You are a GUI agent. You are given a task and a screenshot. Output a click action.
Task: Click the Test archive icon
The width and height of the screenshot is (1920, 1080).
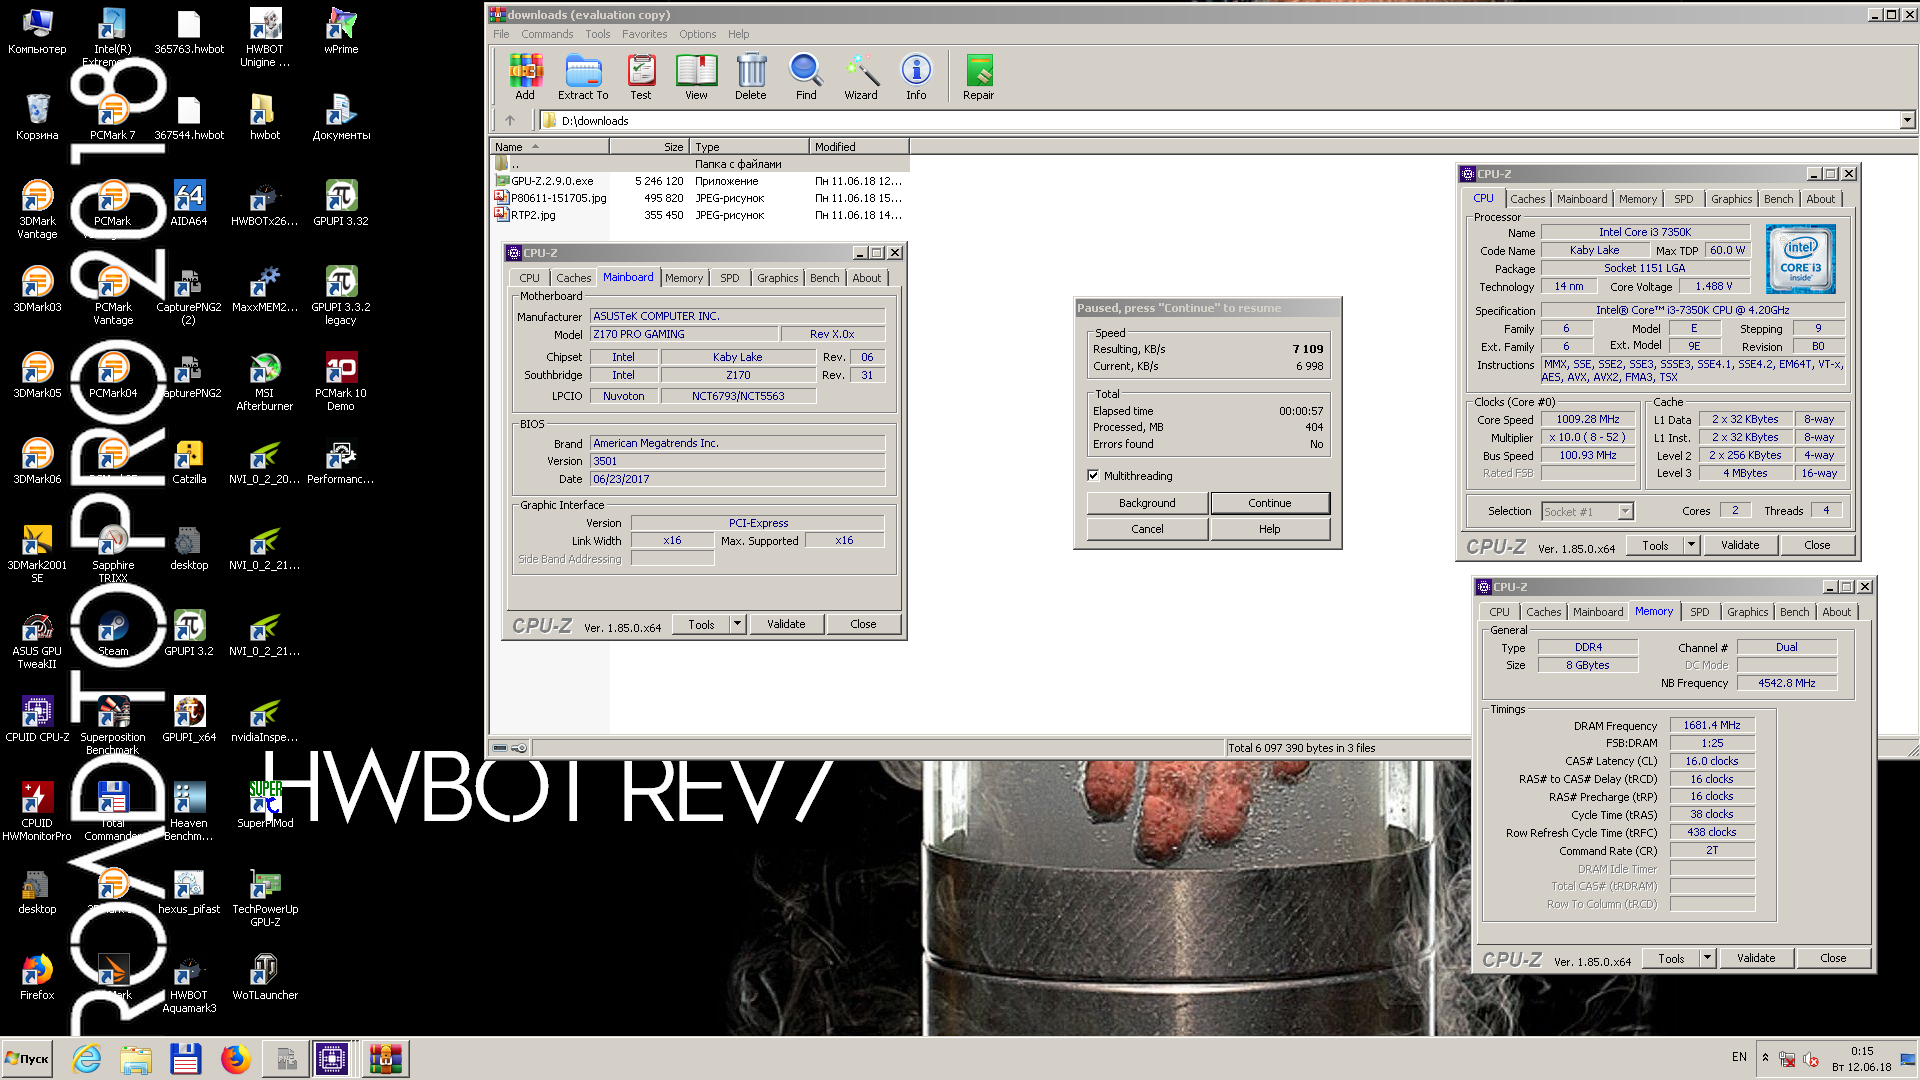(x=641, y=77)
